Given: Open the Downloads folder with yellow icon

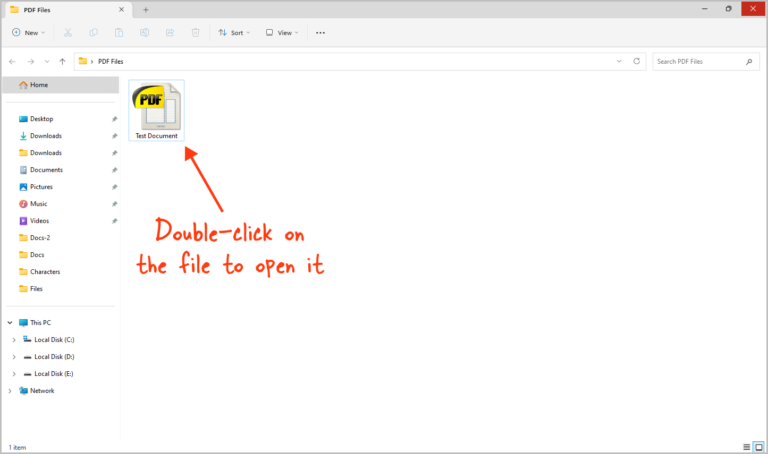Looking at the screenshot, I should point(41,153).
